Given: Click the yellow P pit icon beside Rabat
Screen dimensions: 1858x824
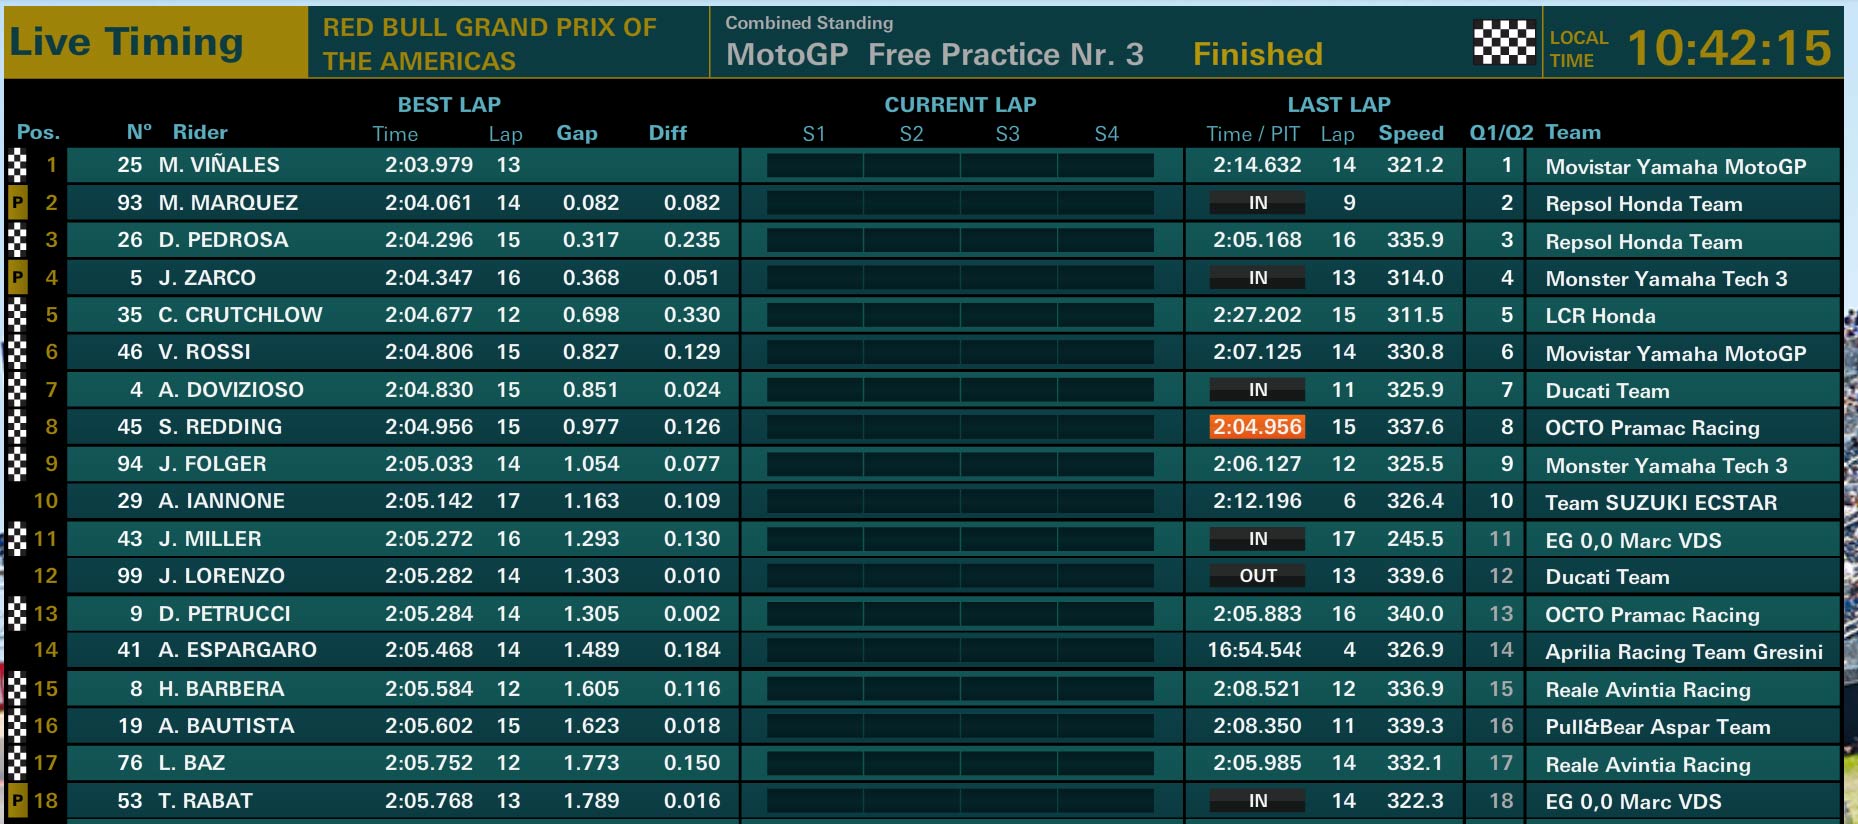Looking at the screenshot, I should click(17, 801).
